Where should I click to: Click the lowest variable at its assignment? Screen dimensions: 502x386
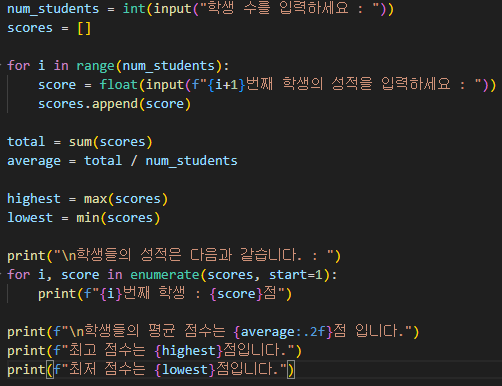pyautogui.click(x=30, y=218)
